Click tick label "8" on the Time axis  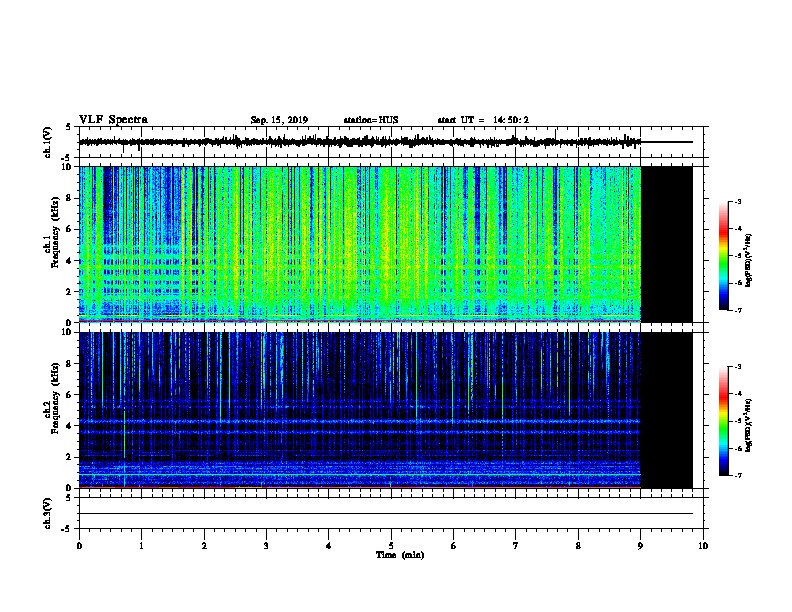coord(578,546)
